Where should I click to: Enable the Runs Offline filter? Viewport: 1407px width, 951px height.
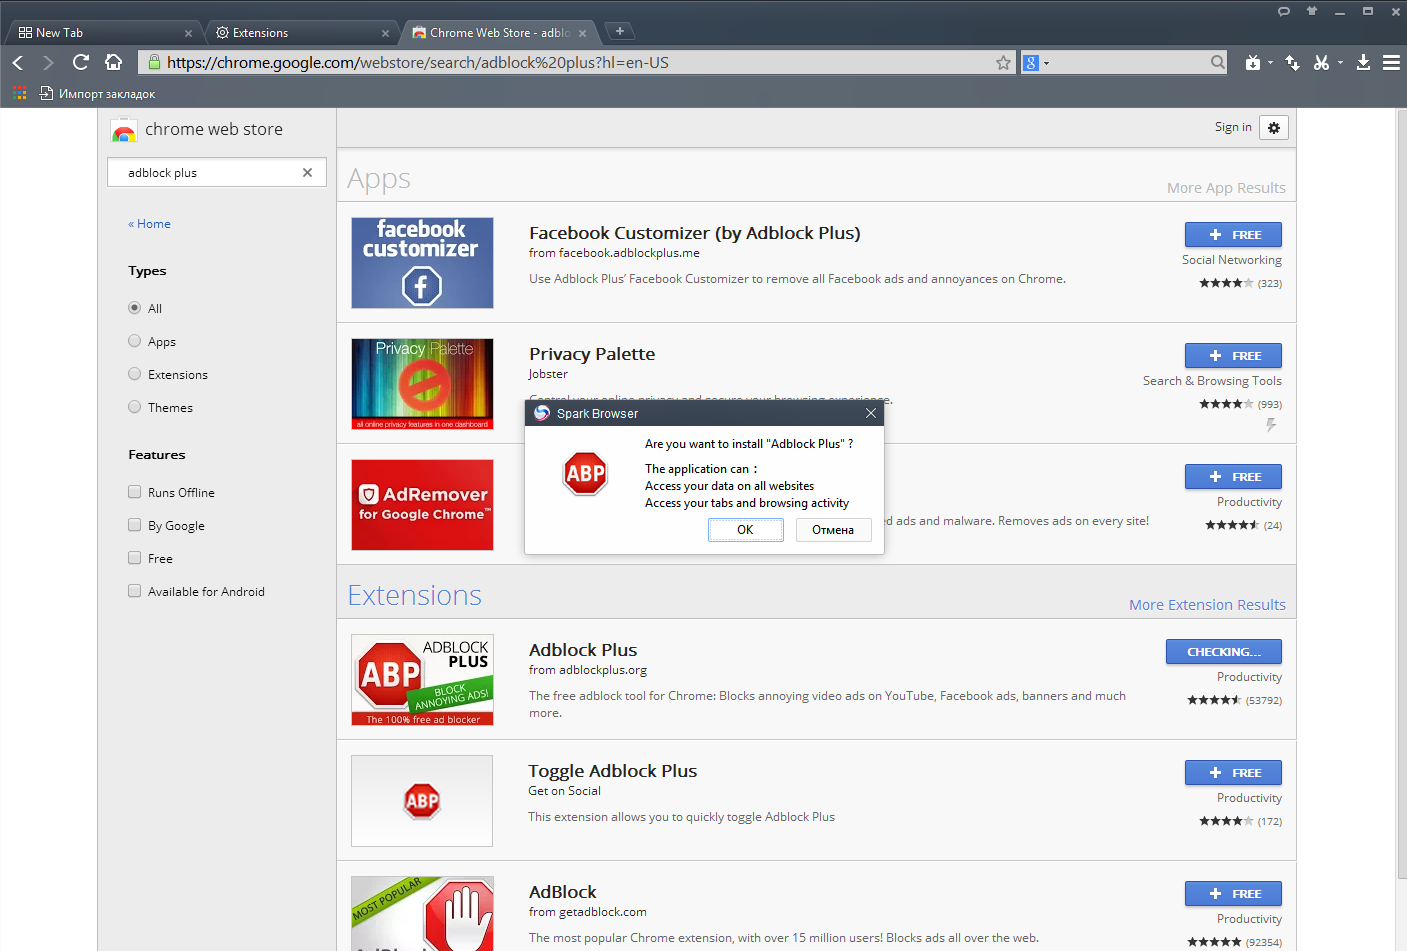(134, 492)
